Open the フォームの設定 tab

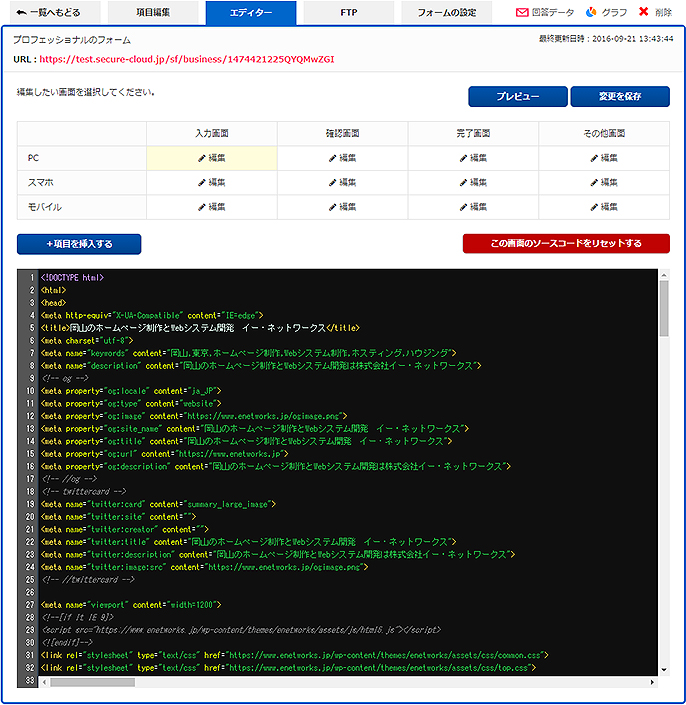pos(446,12)
